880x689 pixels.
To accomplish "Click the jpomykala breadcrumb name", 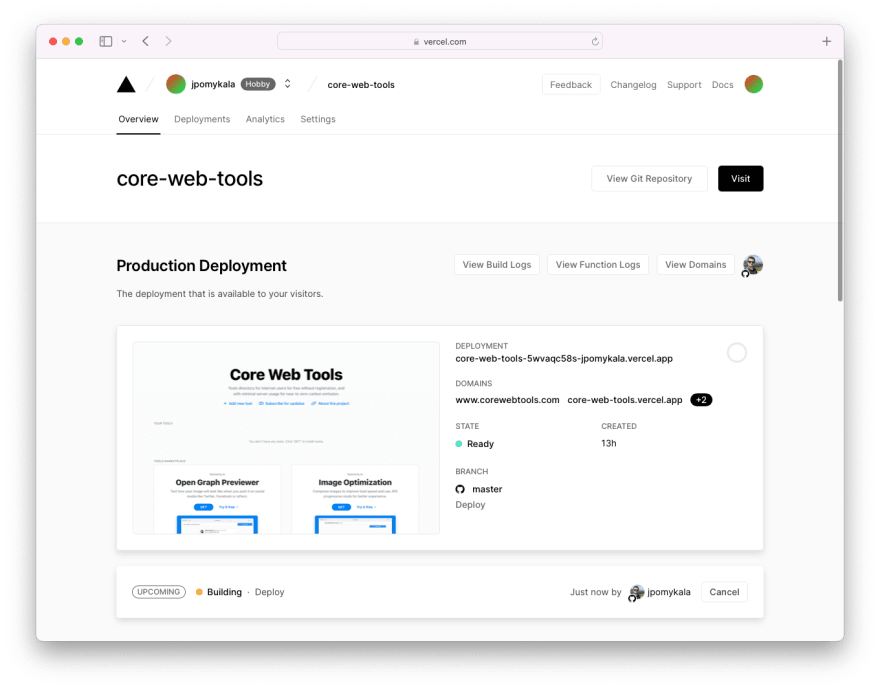I will tap(213, 84).
